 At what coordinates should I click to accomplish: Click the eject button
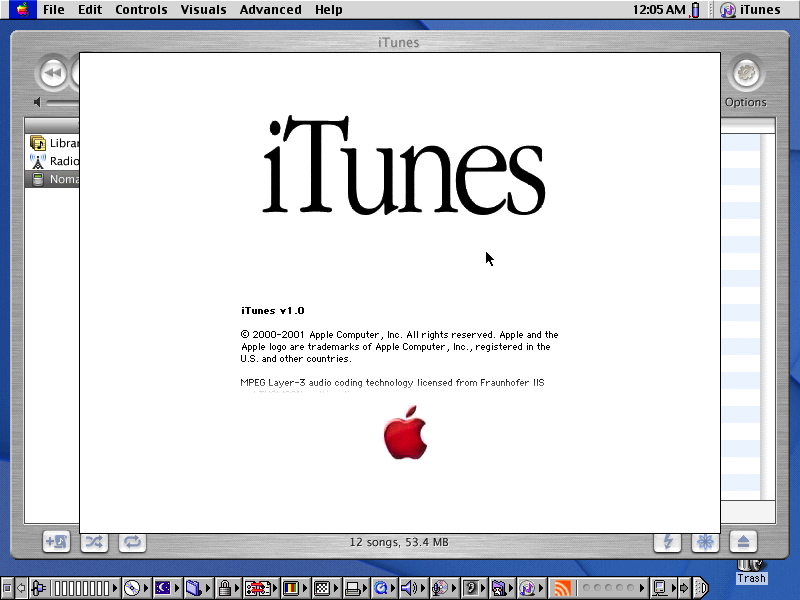(743, 541)
